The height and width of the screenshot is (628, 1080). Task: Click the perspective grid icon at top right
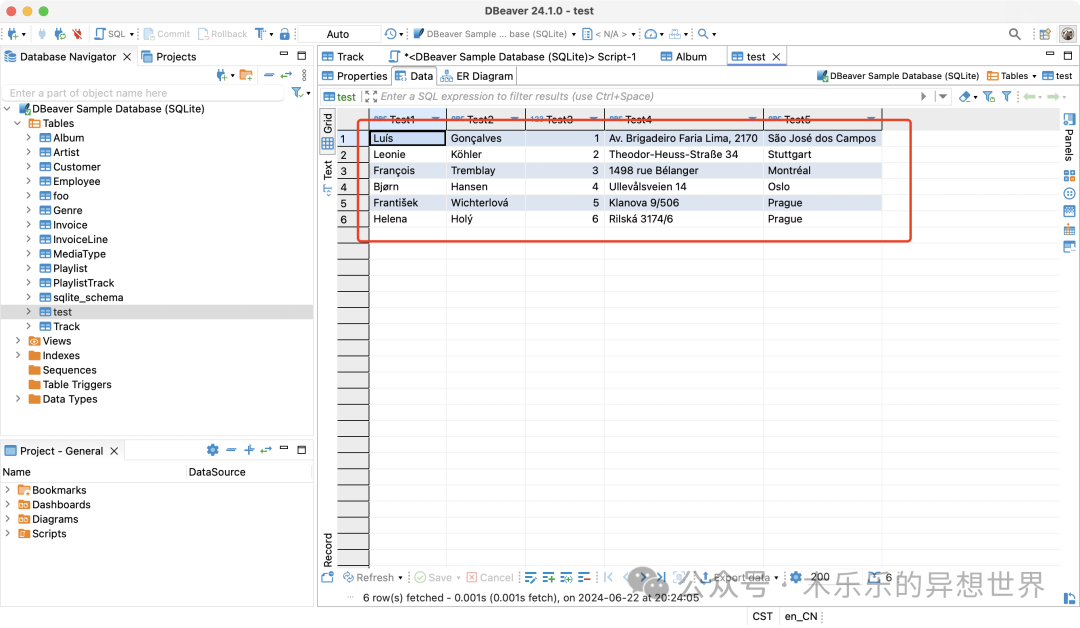coord(1045,34)
